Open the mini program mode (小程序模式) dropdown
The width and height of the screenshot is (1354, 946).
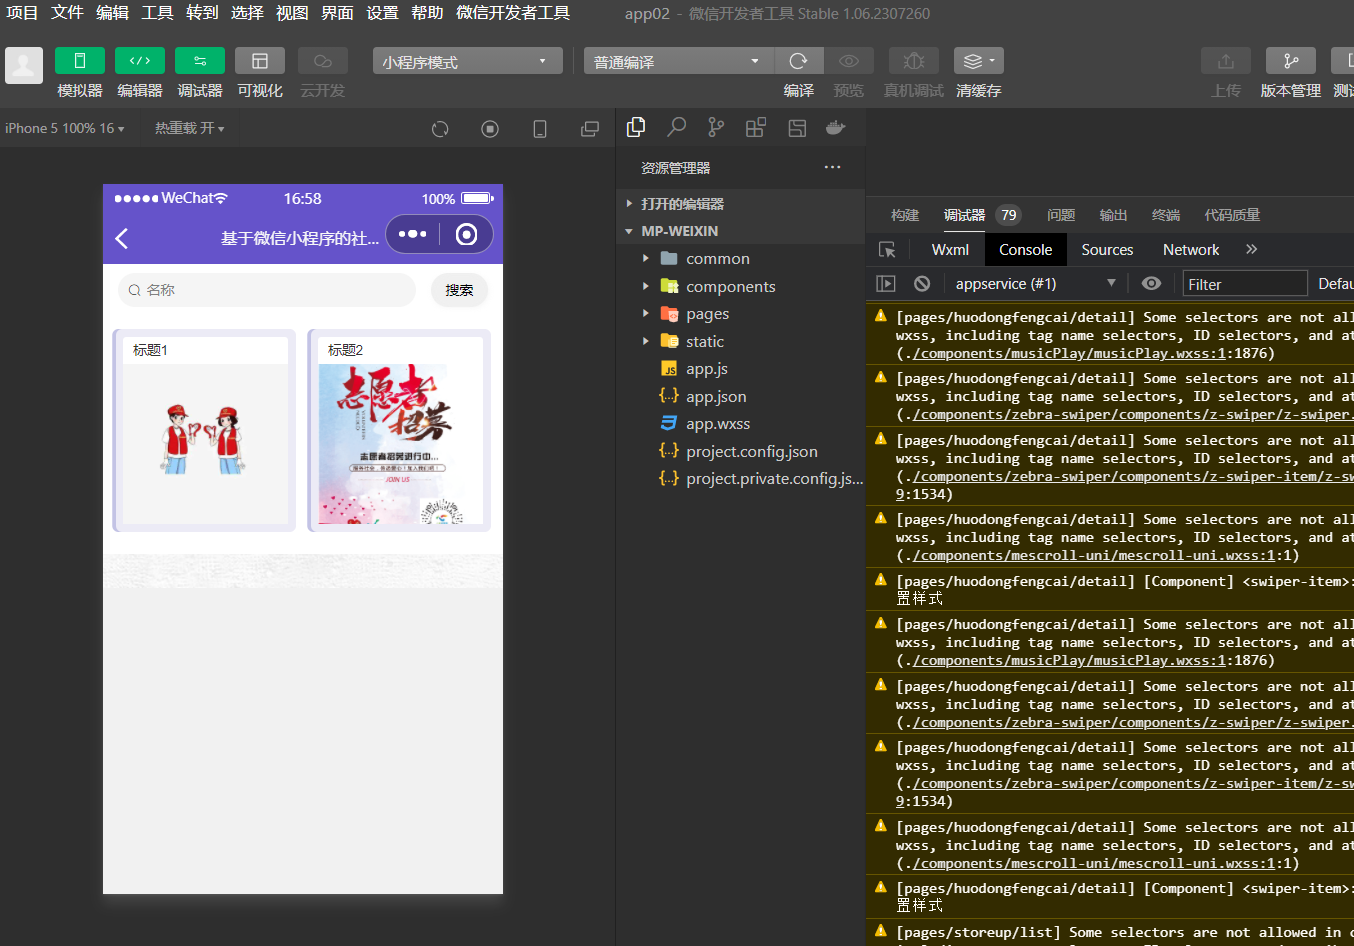click(467, 61)
